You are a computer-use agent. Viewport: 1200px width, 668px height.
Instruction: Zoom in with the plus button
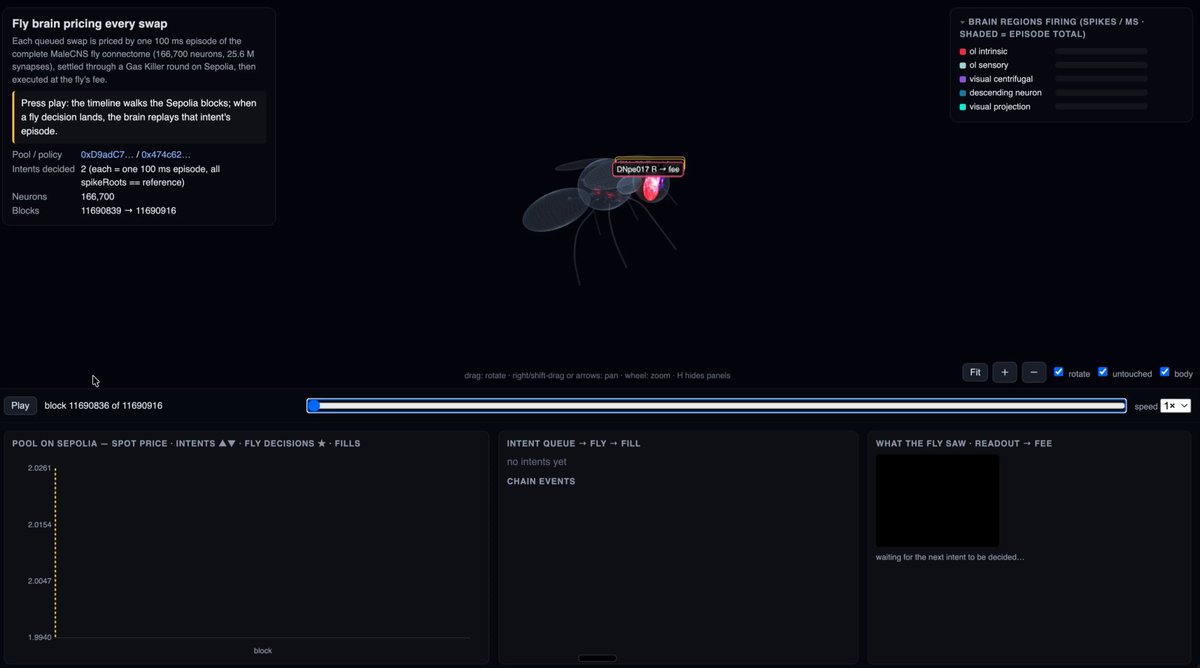[1004, 372]
